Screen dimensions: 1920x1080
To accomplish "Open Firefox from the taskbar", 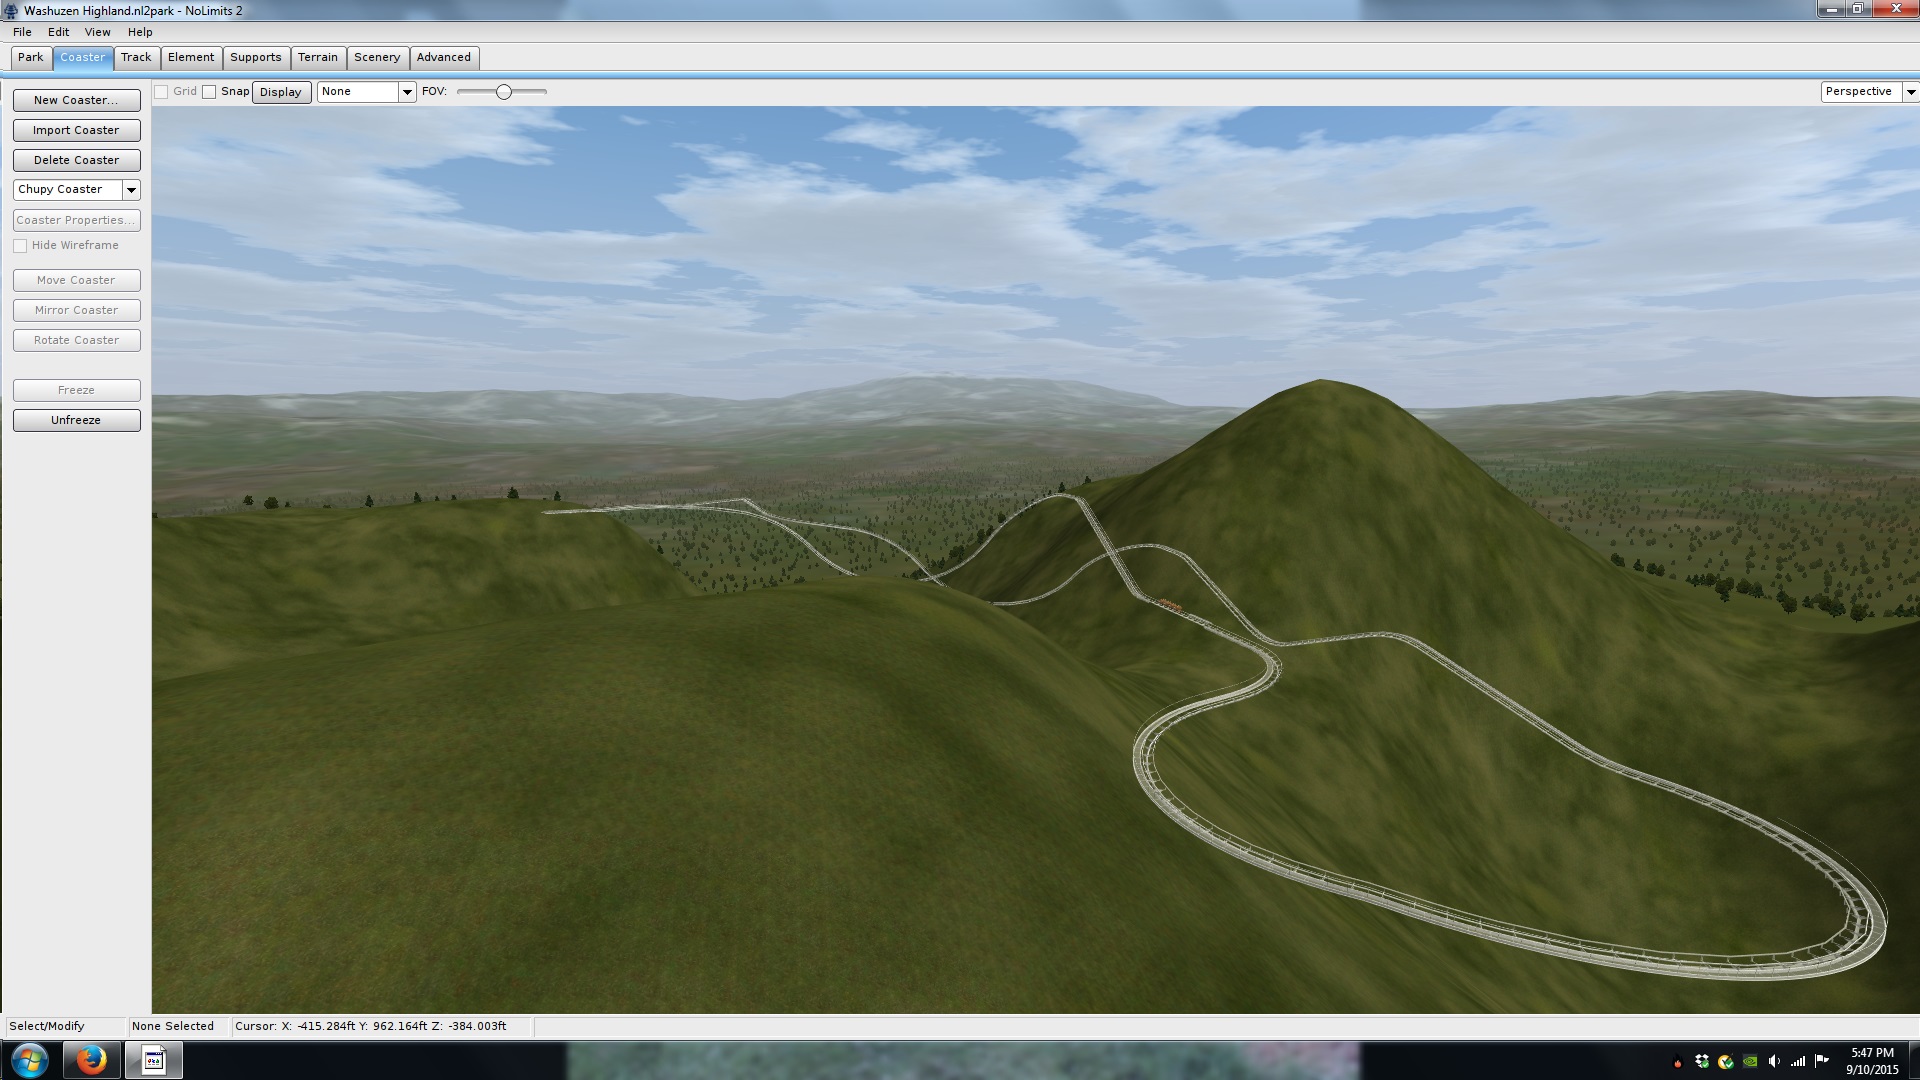I will click(91, 1060).
